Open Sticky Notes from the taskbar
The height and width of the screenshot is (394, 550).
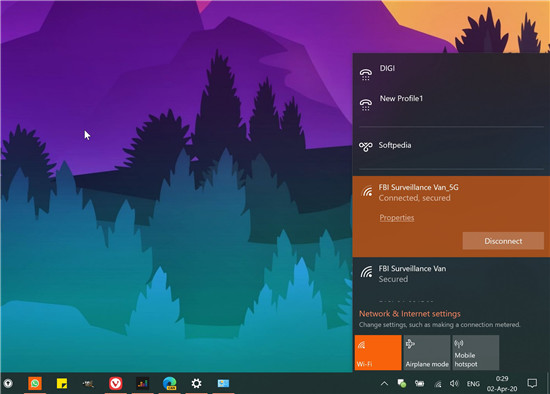click(x=62, y=383)
